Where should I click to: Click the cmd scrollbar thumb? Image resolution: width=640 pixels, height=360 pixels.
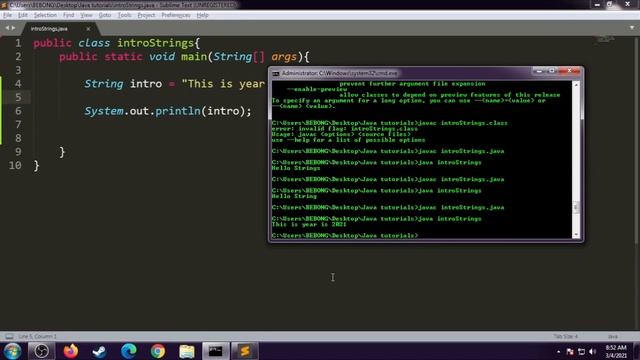pyautogui.click(x=576, y=207)
